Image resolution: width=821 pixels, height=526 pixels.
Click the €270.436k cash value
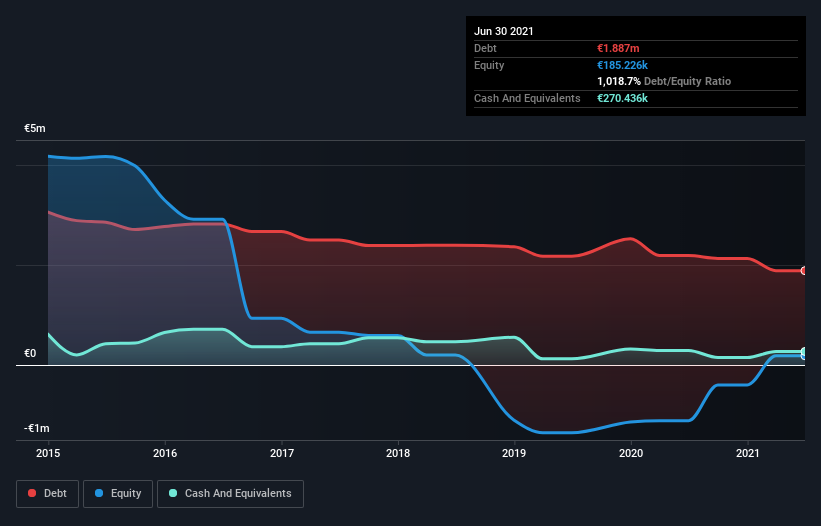tap(623, 98)
